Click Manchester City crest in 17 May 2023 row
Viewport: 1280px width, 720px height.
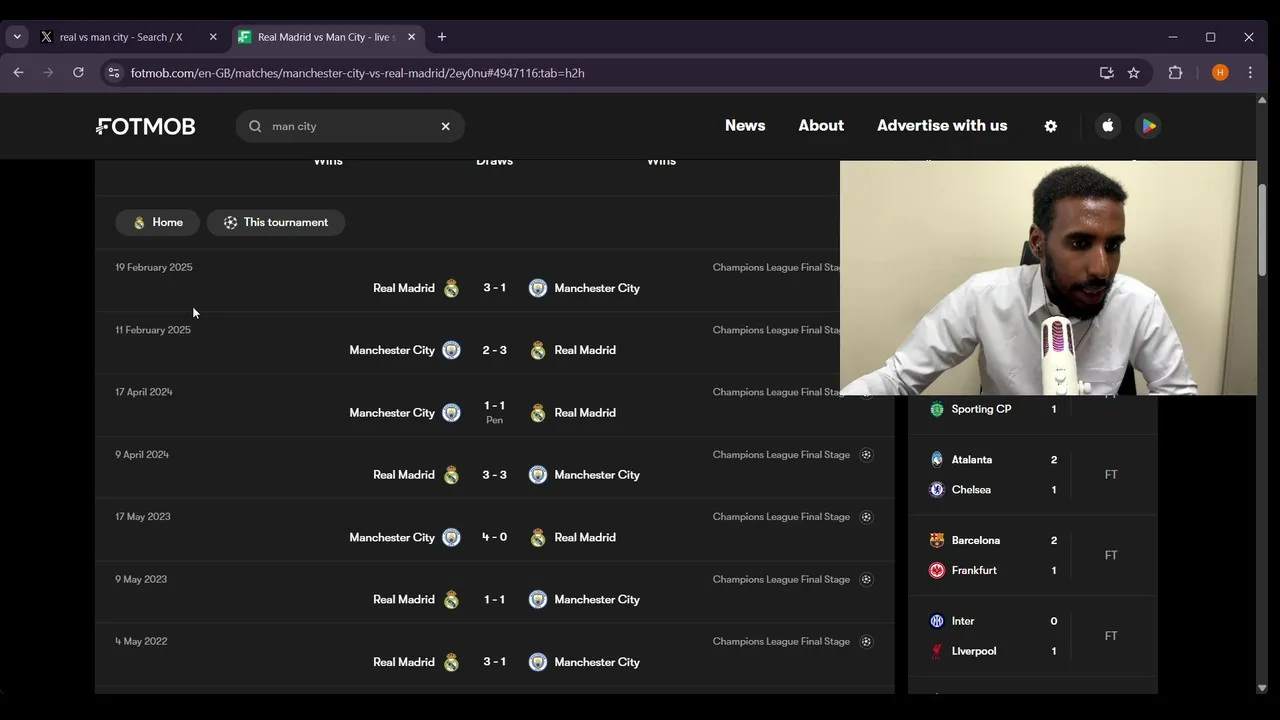pos(451,537)
